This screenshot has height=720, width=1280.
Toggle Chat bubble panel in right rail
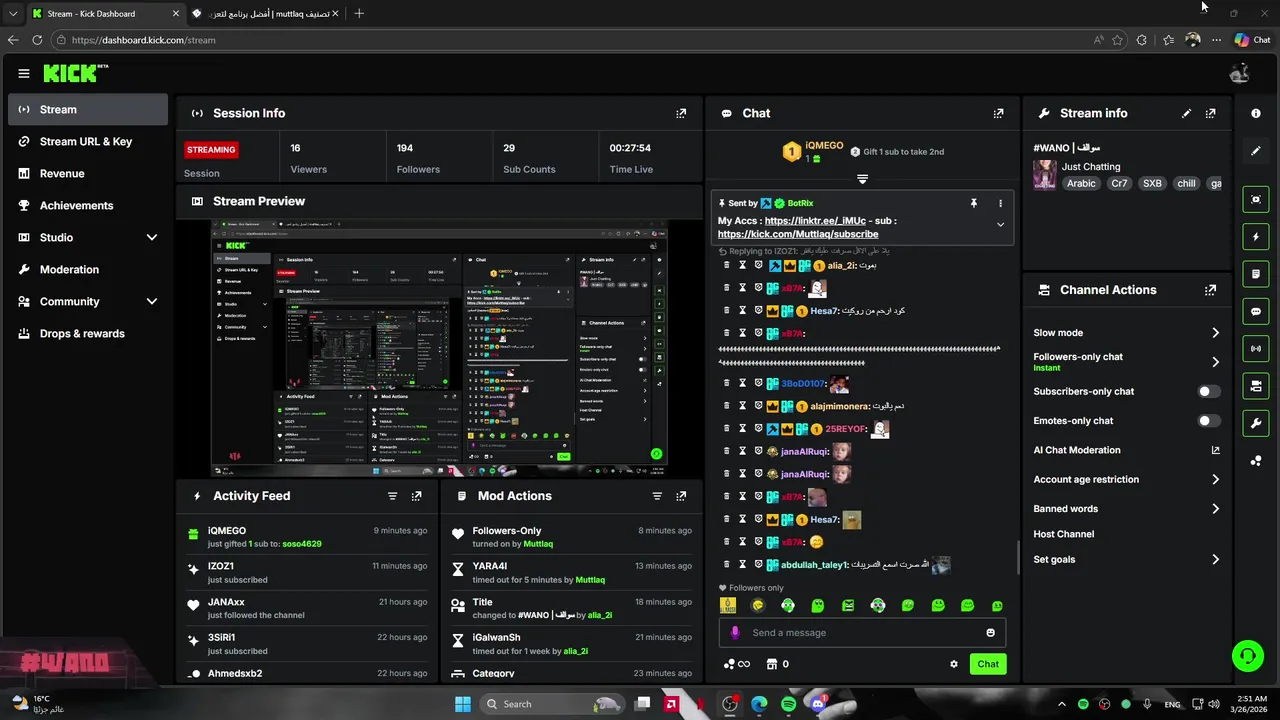[x=1256, y=311]
